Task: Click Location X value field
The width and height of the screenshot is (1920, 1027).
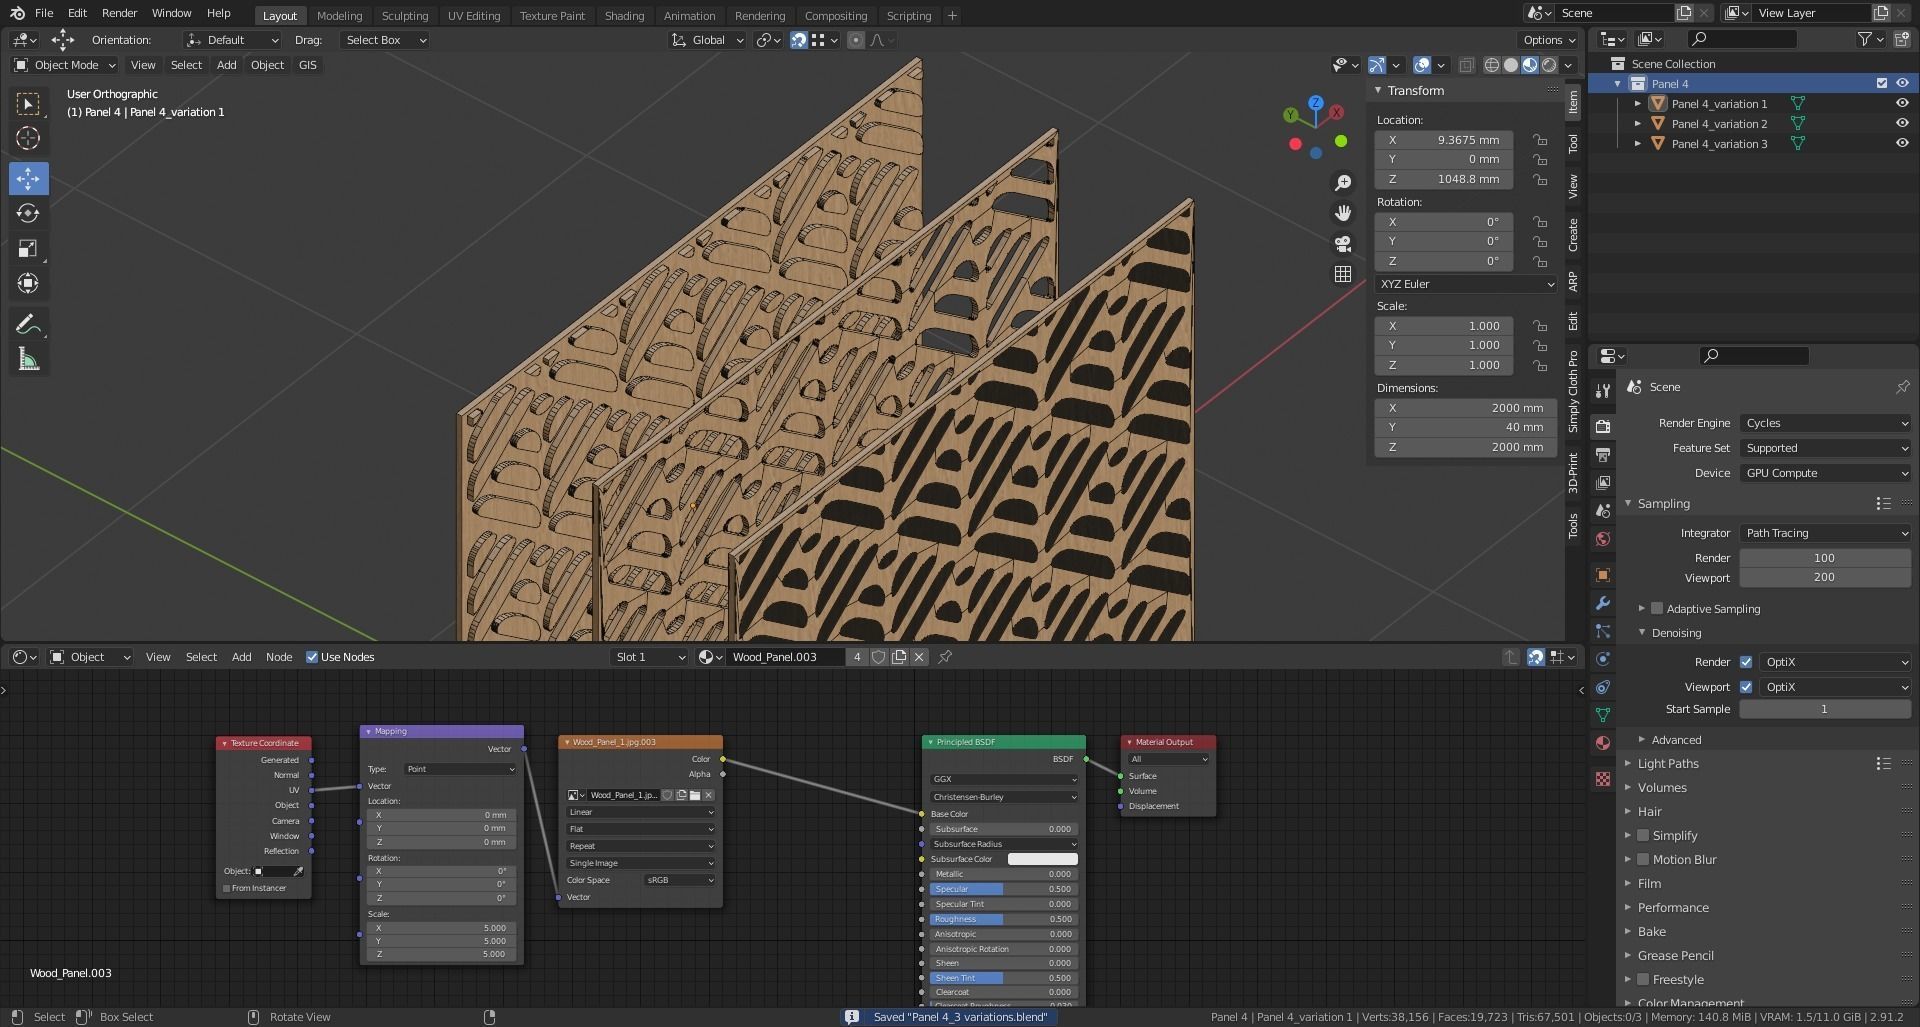Action: coord(1444,140)
